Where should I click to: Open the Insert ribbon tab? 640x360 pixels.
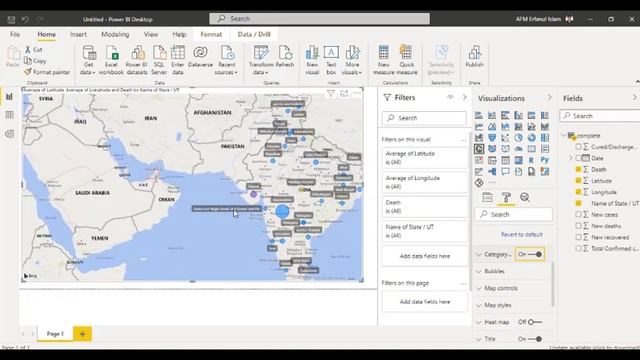[78, 34]
